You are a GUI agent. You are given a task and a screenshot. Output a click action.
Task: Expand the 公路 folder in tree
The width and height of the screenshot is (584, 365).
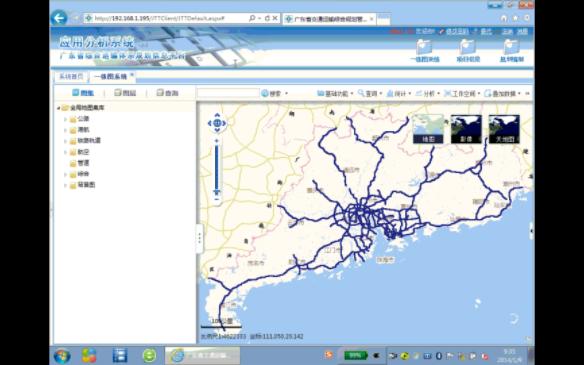tap(65, 119)
